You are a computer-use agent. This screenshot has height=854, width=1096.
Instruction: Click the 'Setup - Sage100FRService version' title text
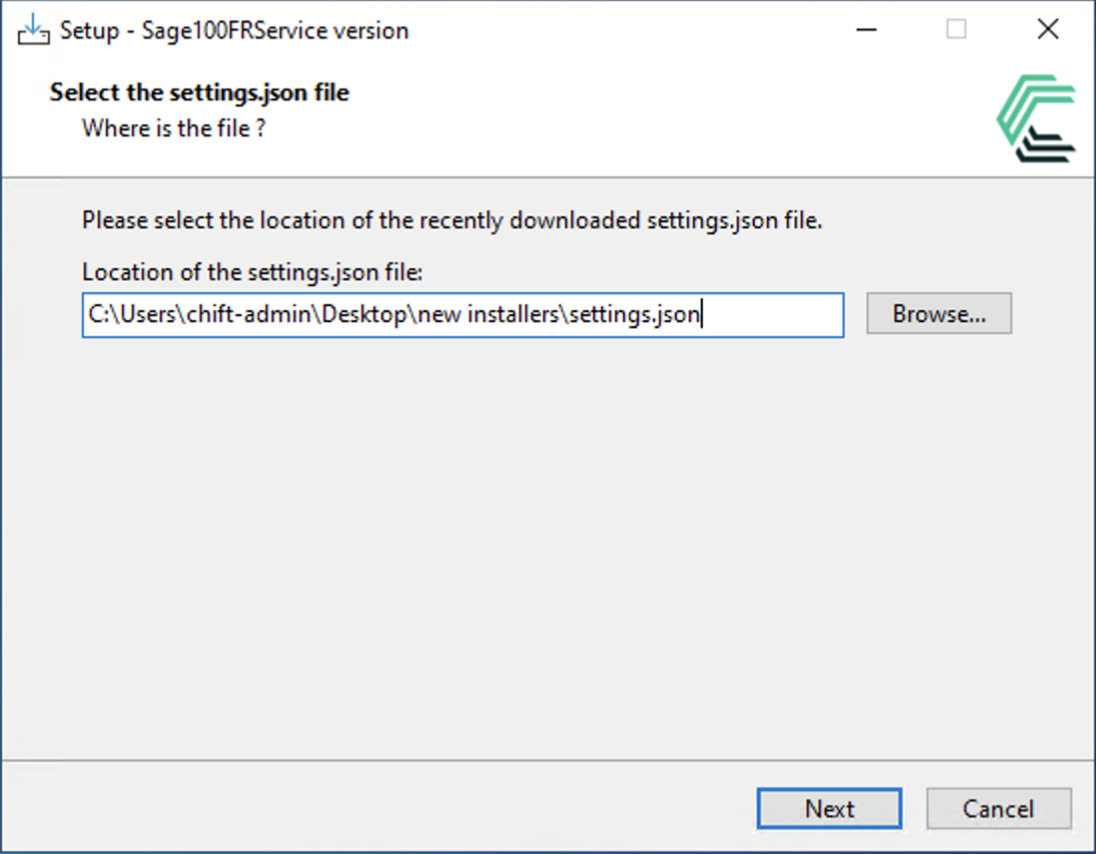(x=234, y=31)
